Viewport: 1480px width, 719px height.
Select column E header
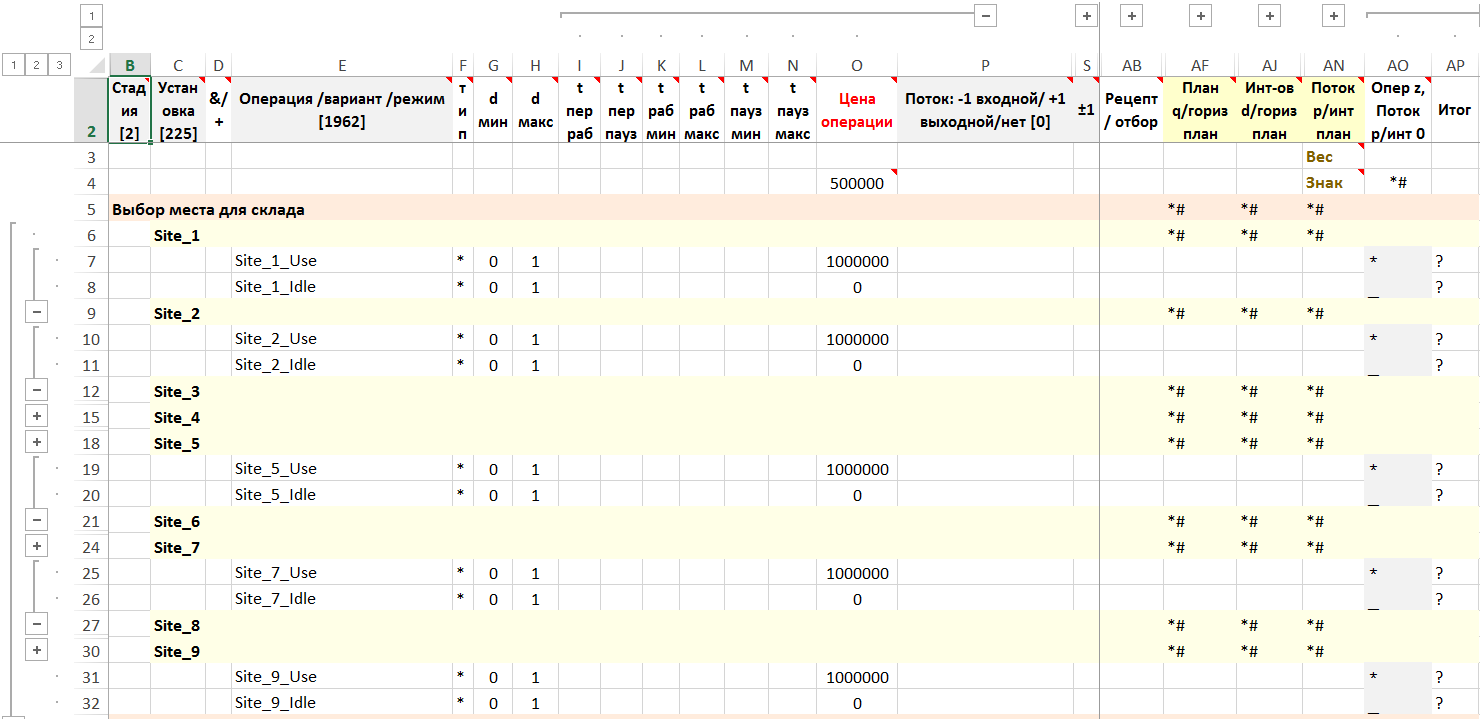point(342,66)
